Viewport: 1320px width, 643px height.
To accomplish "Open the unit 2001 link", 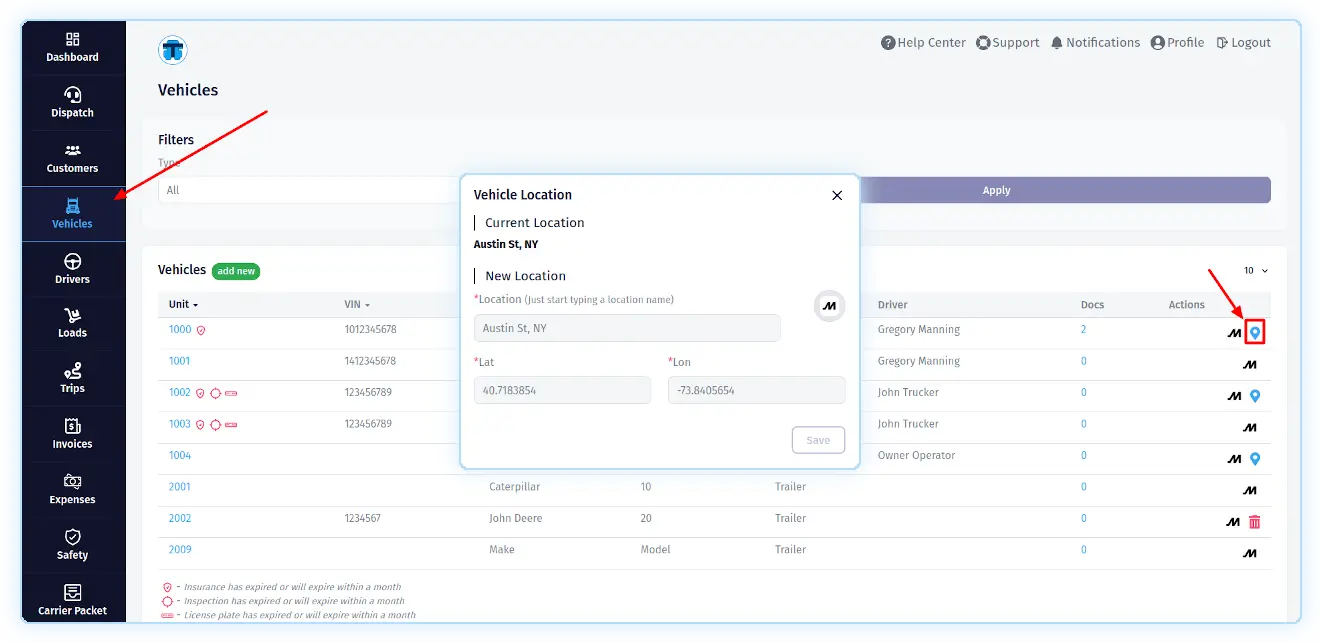I will pyautogui.click(x=180, y=487).
